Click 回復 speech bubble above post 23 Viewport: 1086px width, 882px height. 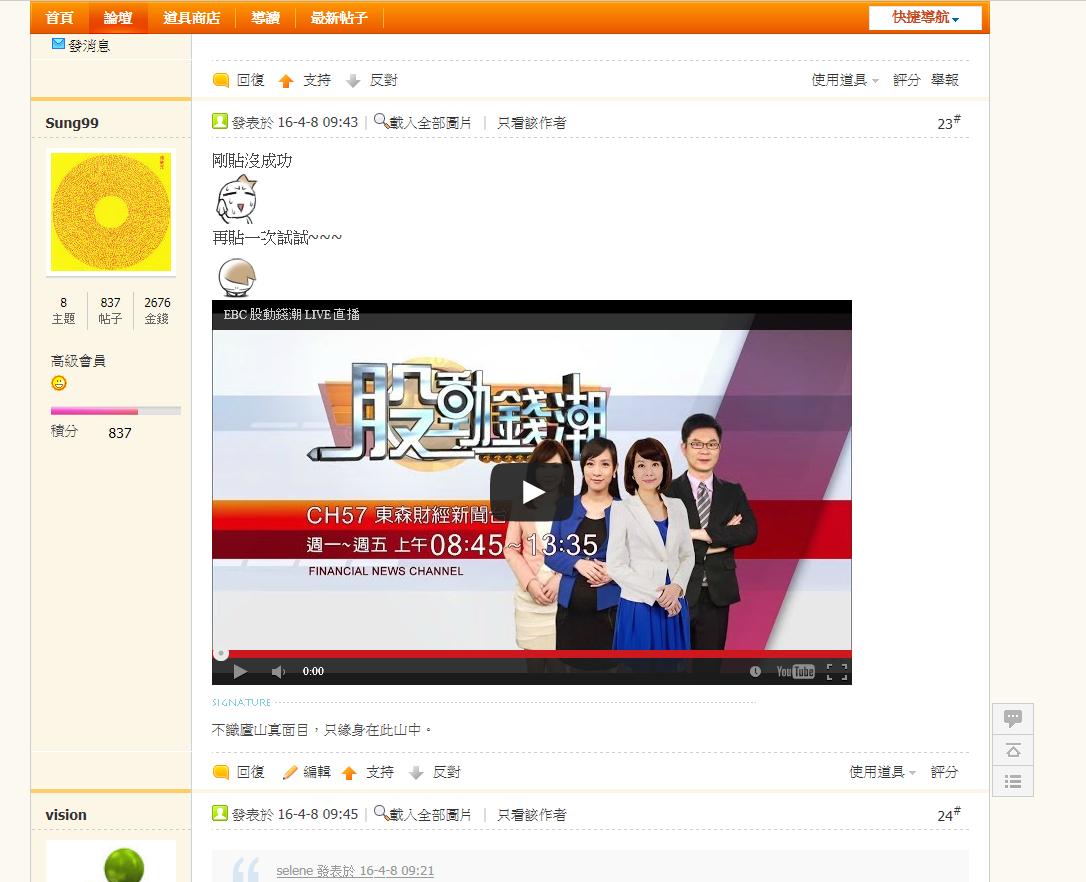click(221, 80)
